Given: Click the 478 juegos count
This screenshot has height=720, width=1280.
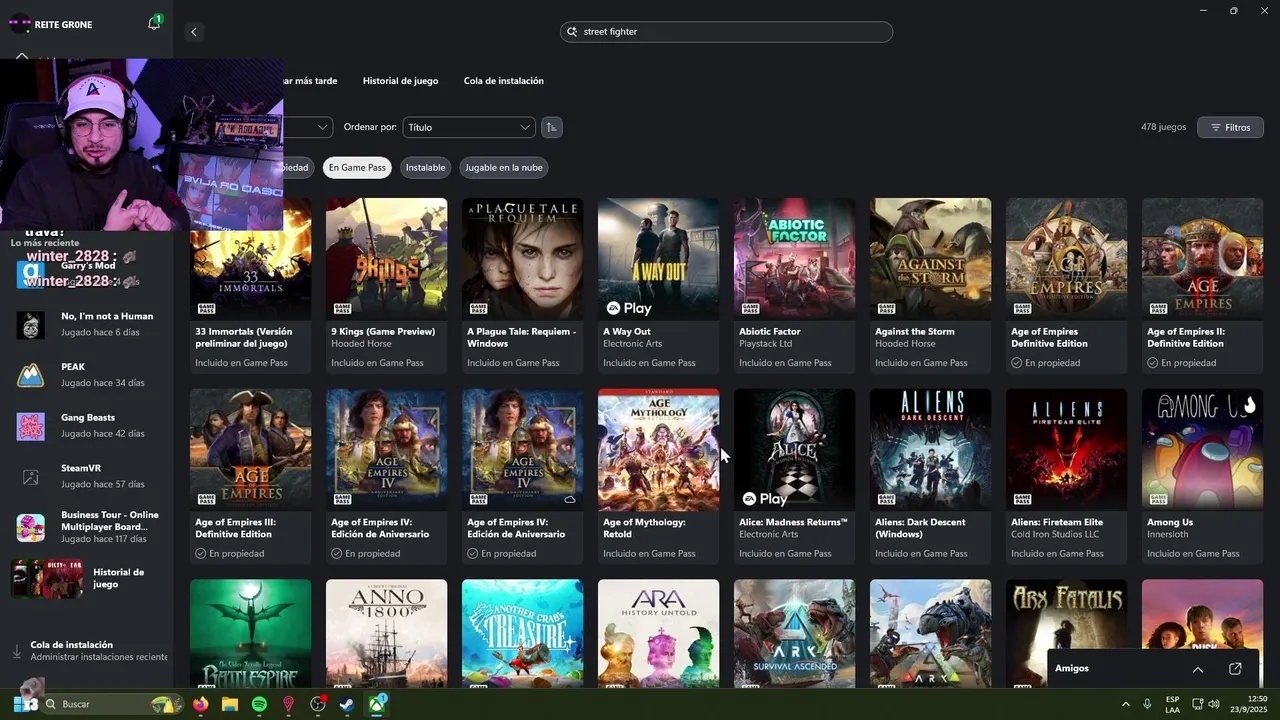Looking at the screenshot, I should (1163, 127).
